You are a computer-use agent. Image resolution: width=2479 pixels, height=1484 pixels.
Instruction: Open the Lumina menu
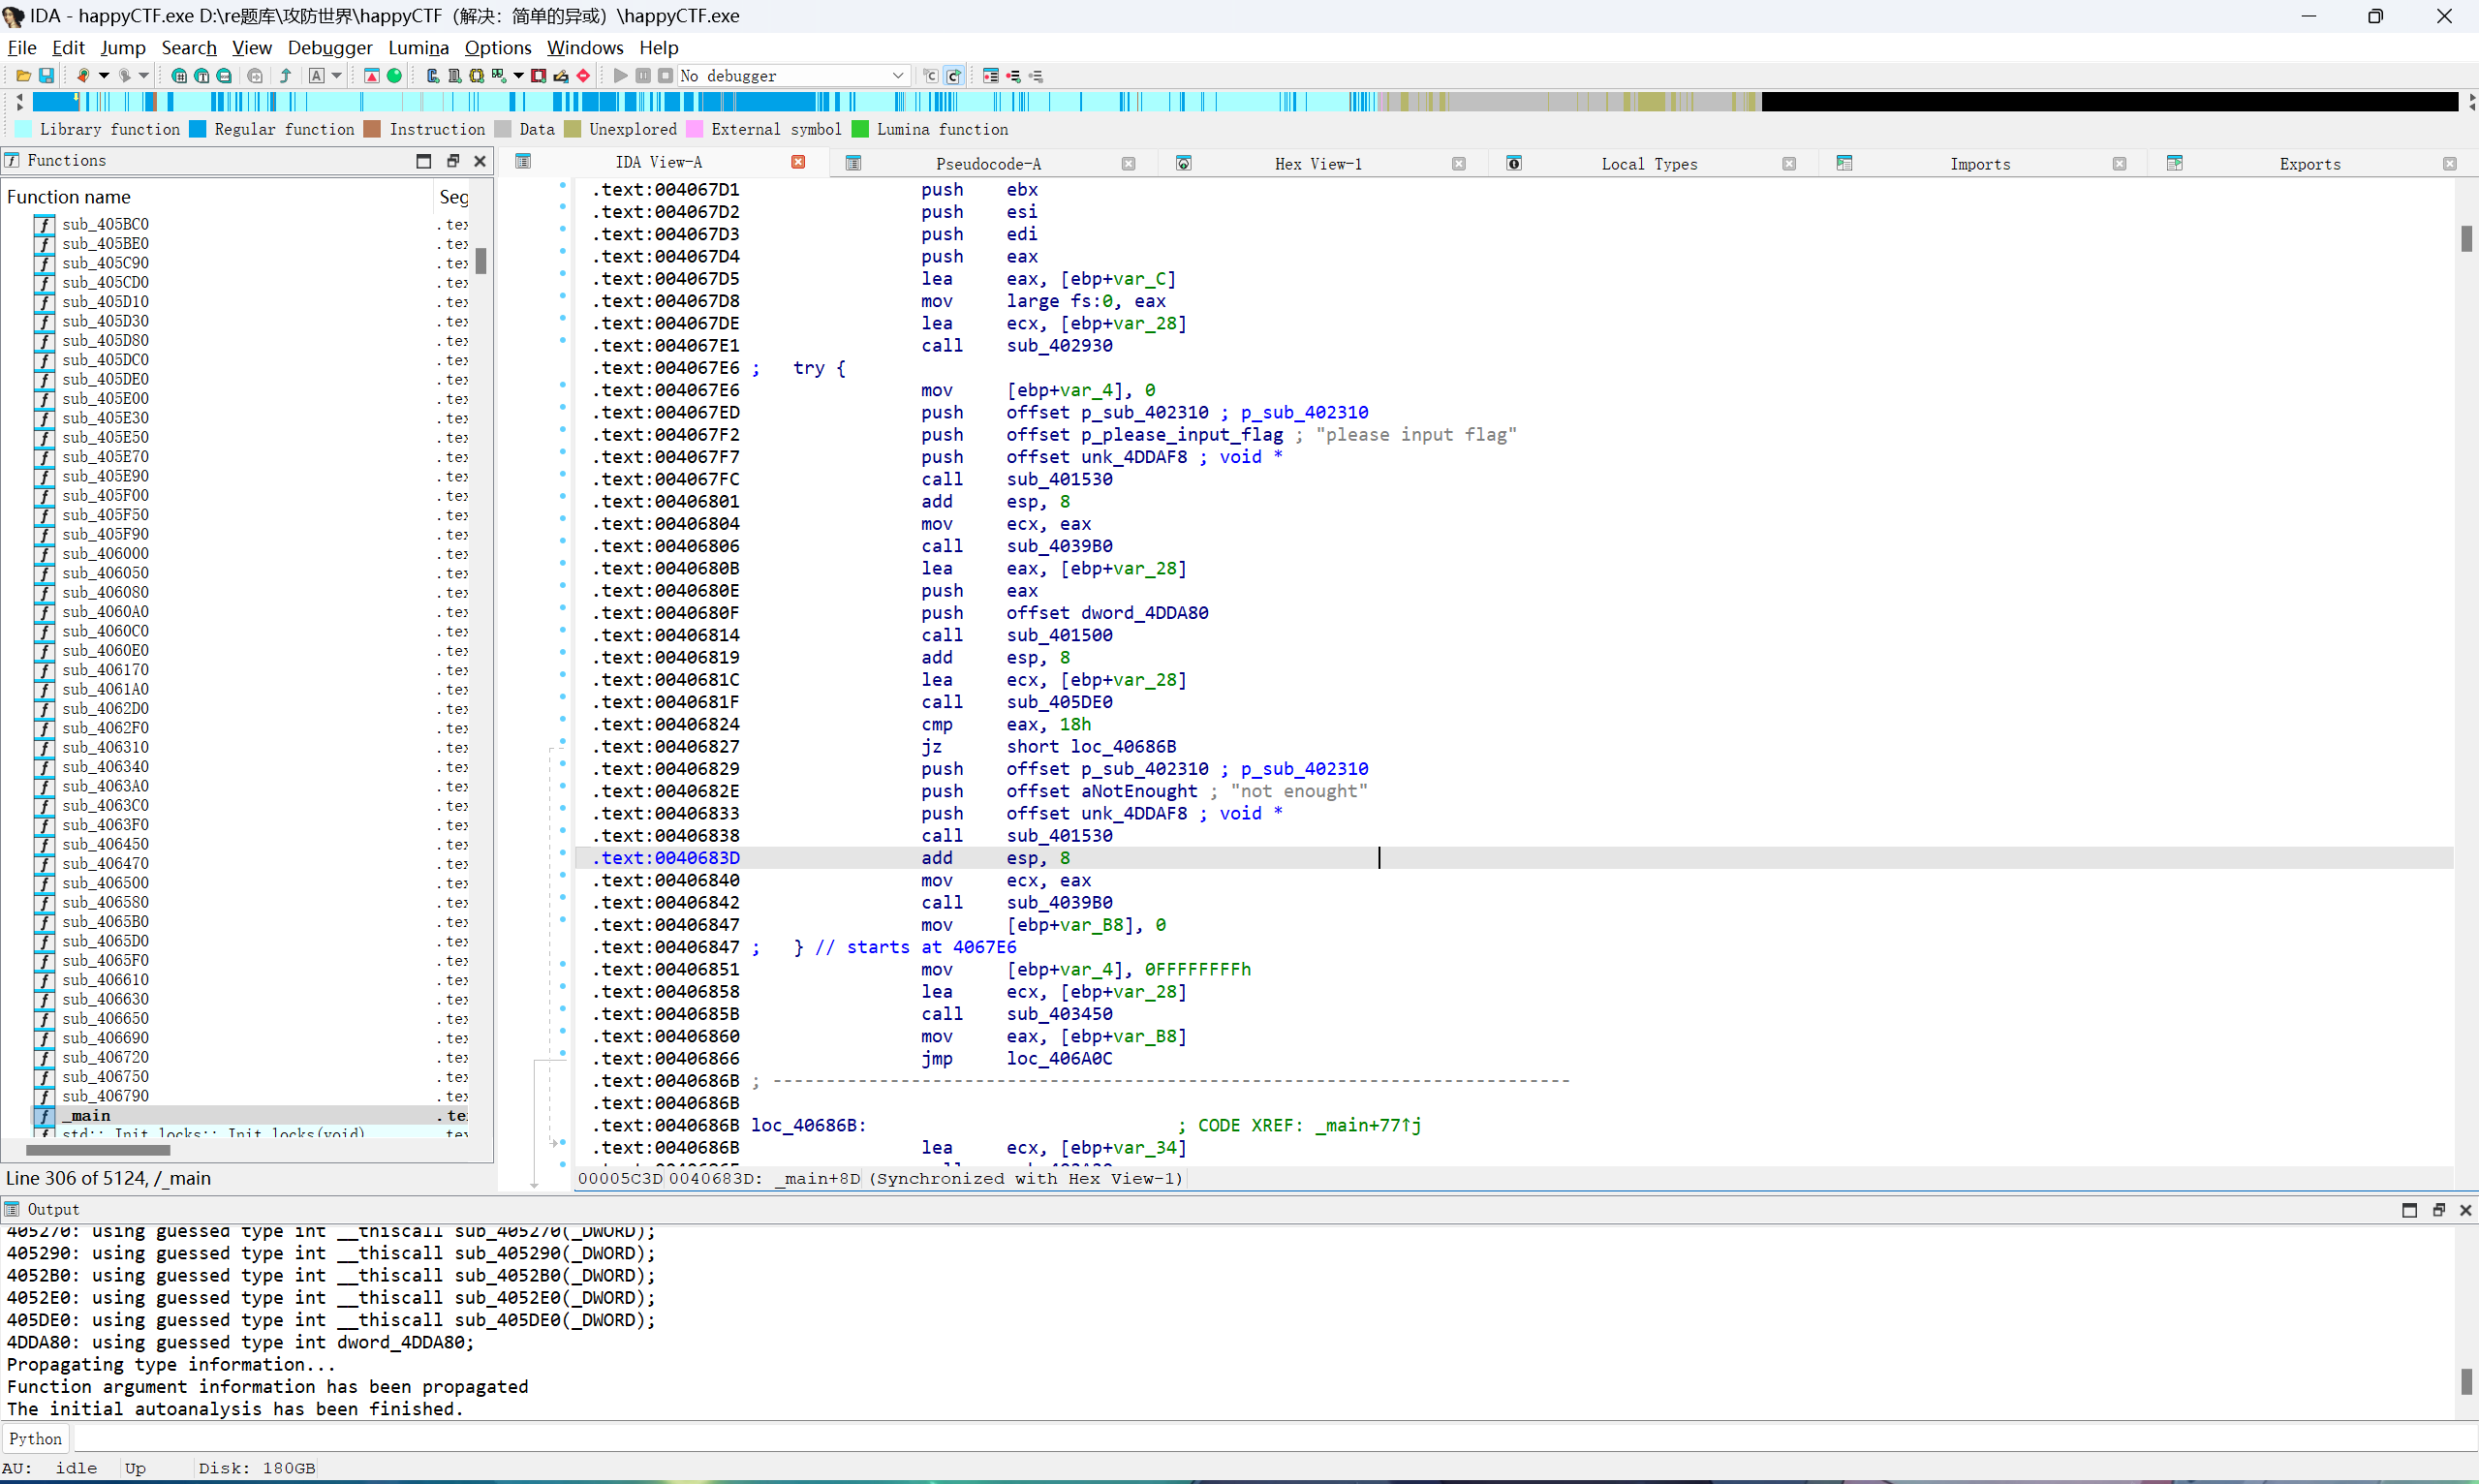point(418,47)
